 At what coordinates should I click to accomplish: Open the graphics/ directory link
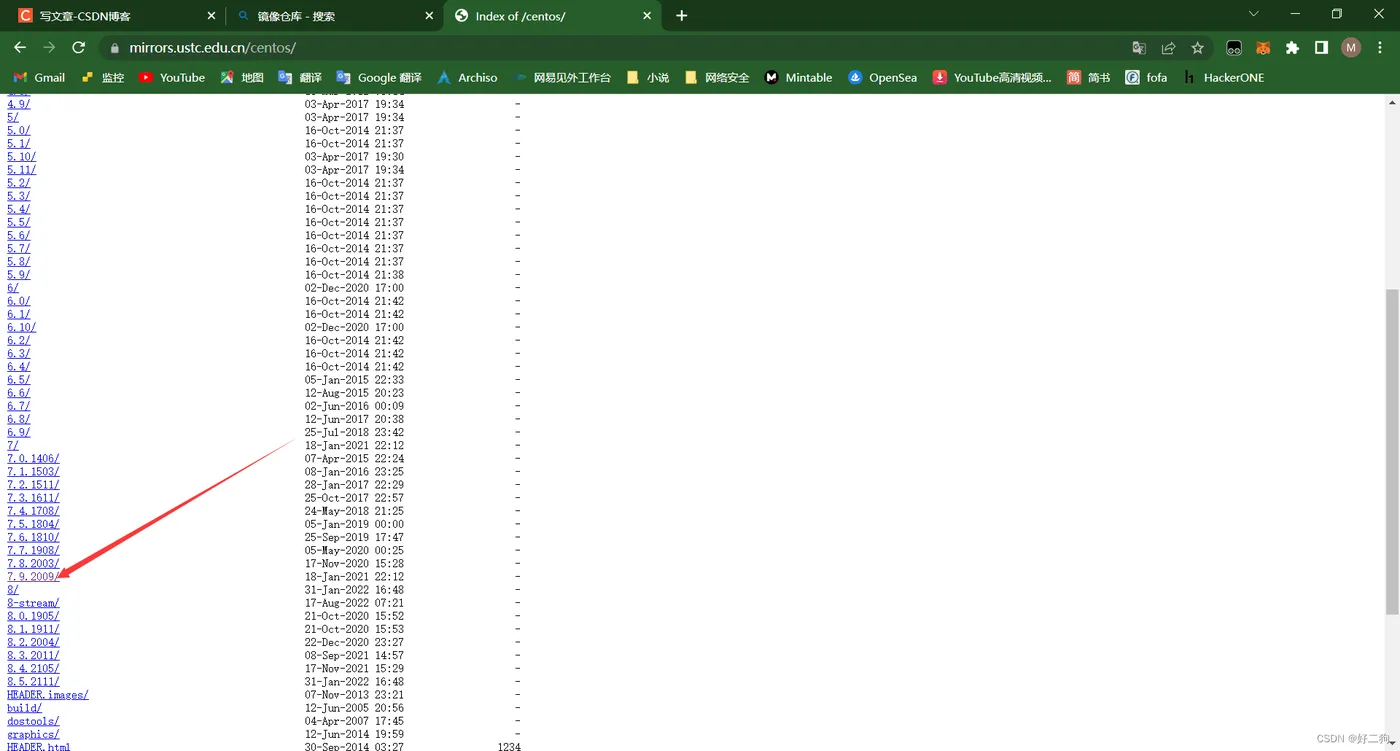click(x=33, y=734)
